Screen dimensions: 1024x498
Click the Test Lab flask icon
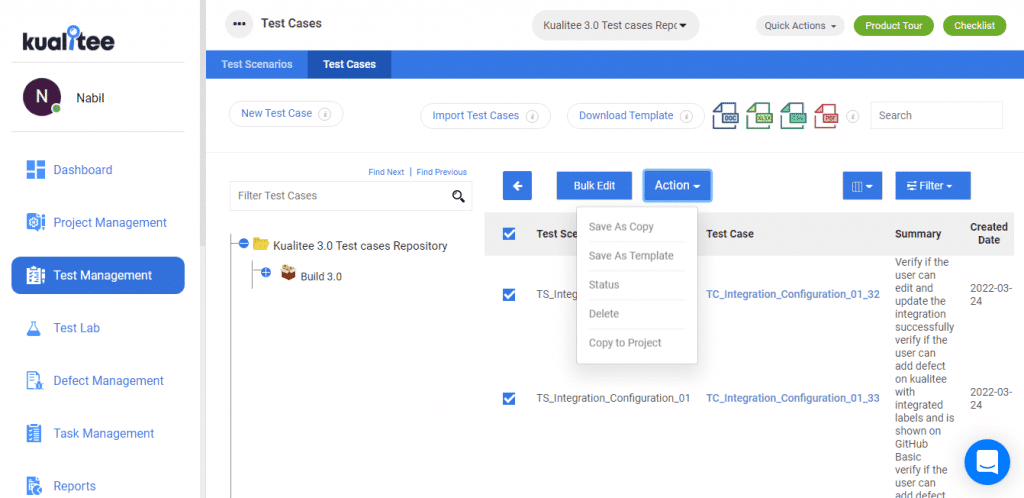point(34,328)
